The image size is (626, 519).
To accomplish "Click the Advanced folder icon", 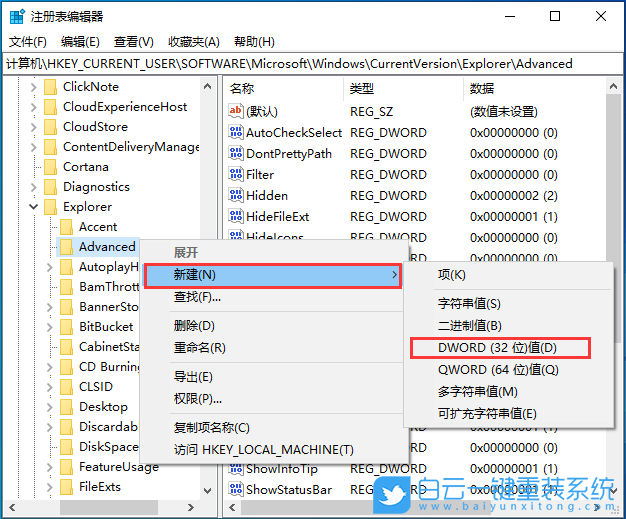I will (66, 247).
